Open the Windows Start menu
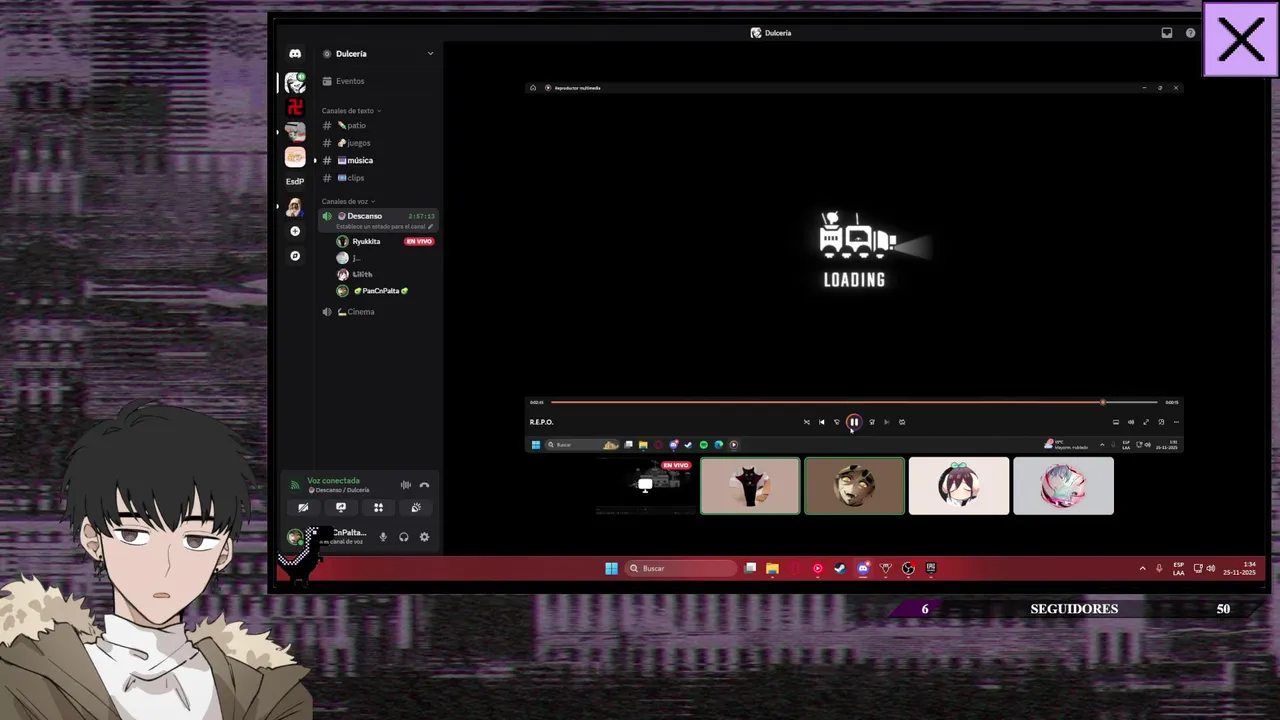Image resolution: width=1280 pixels, height=720 pixels. click(x=611, y=568)
